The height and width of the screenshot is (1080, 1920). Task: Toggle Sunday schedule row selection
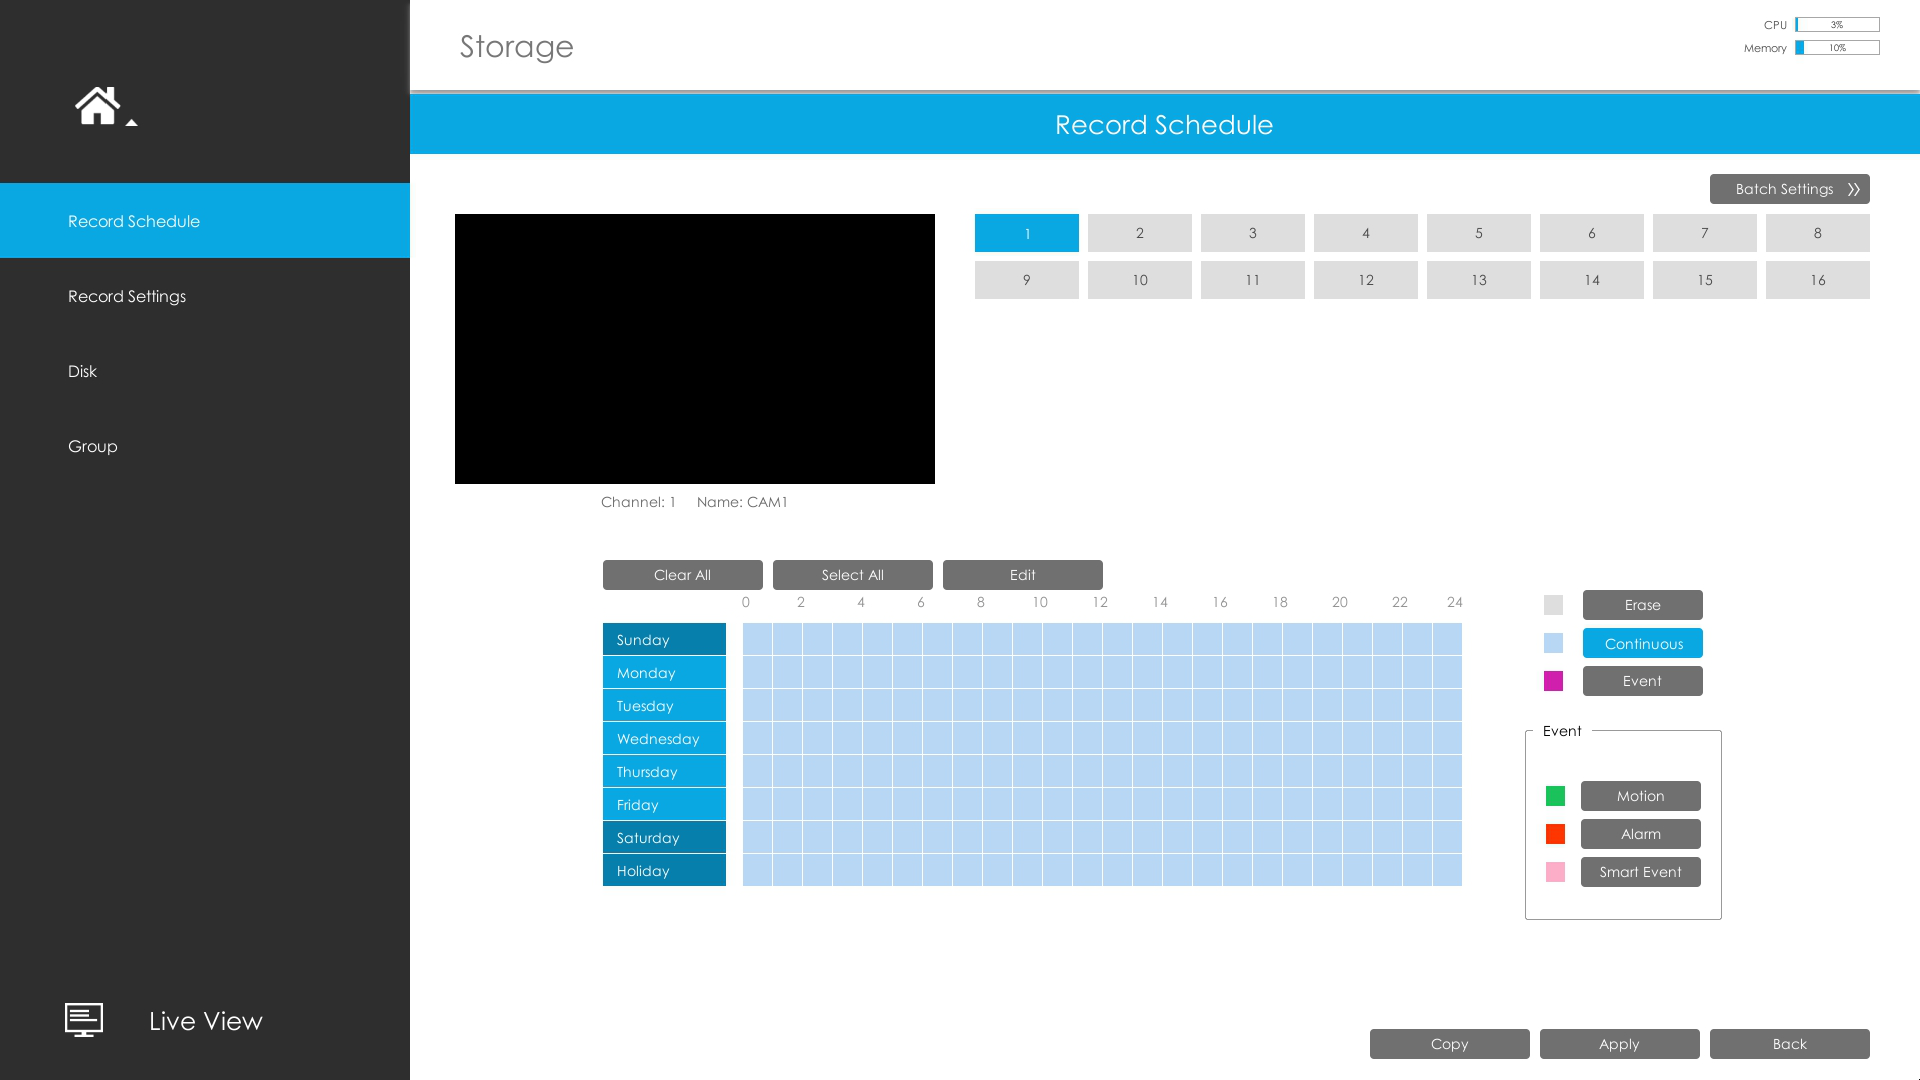tap(663, 638)
